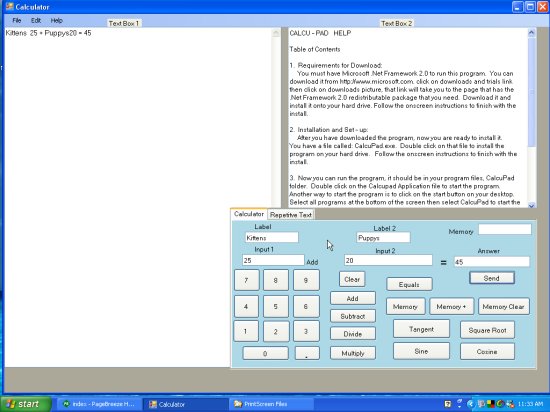Viewport: 550px width, 412px height.
Task: Click the help text scrollbar up arrow
Action: tap(531, 33)
